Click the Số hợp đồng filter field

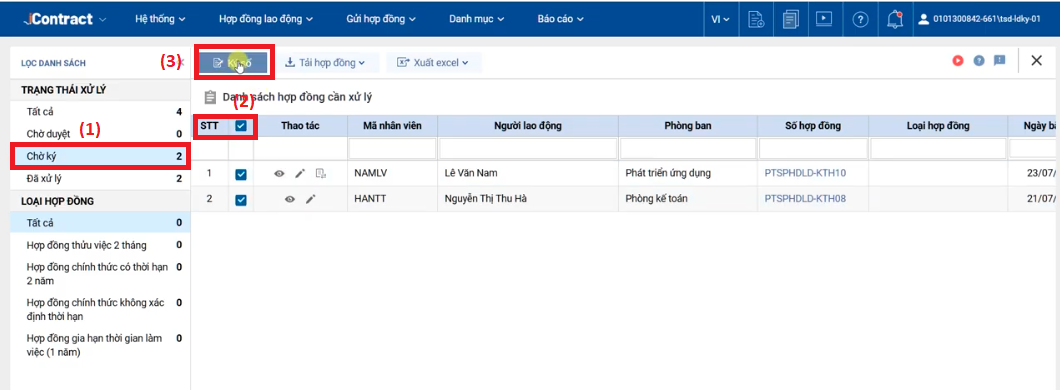pos(813,149)
